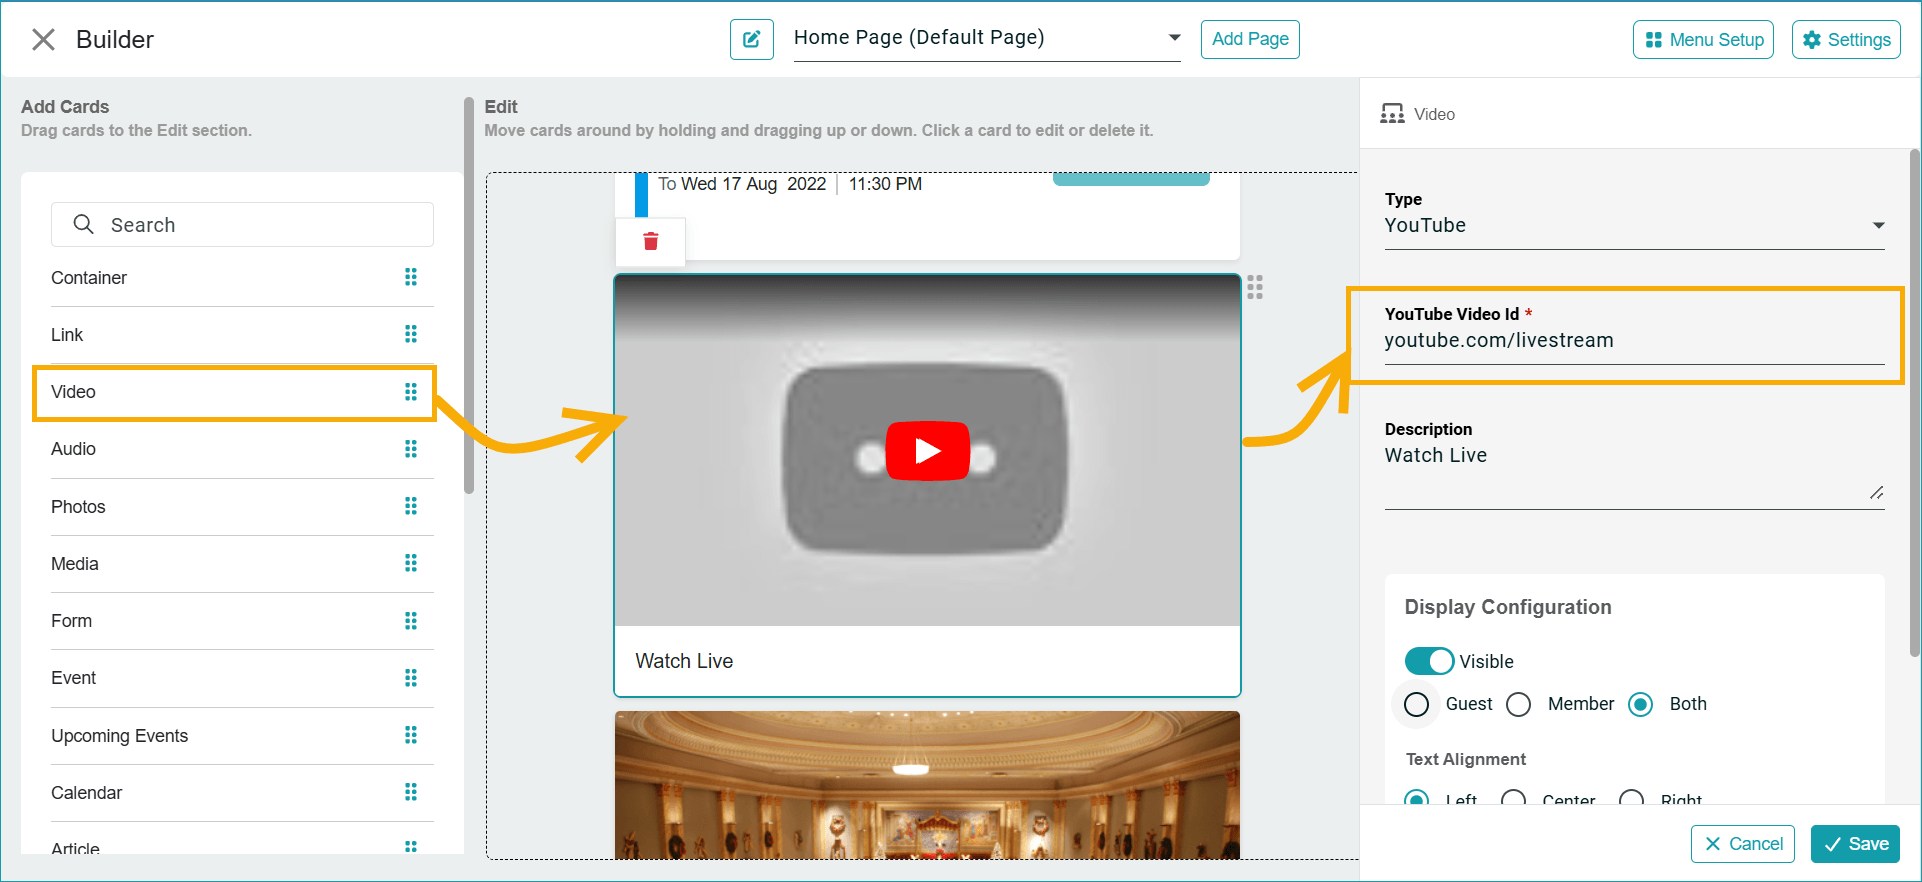Select Right text alignment
Image resolution: width=1922 pixels, height=882 pixels.
pos(1632,798)
